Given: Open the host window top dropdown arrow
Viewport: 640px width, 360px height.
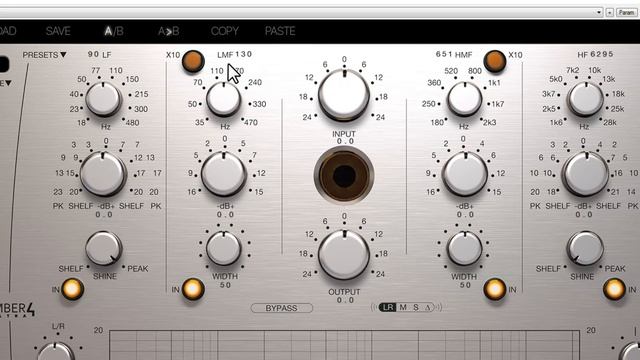Looking at the screenshot, I should click(599, 12).
